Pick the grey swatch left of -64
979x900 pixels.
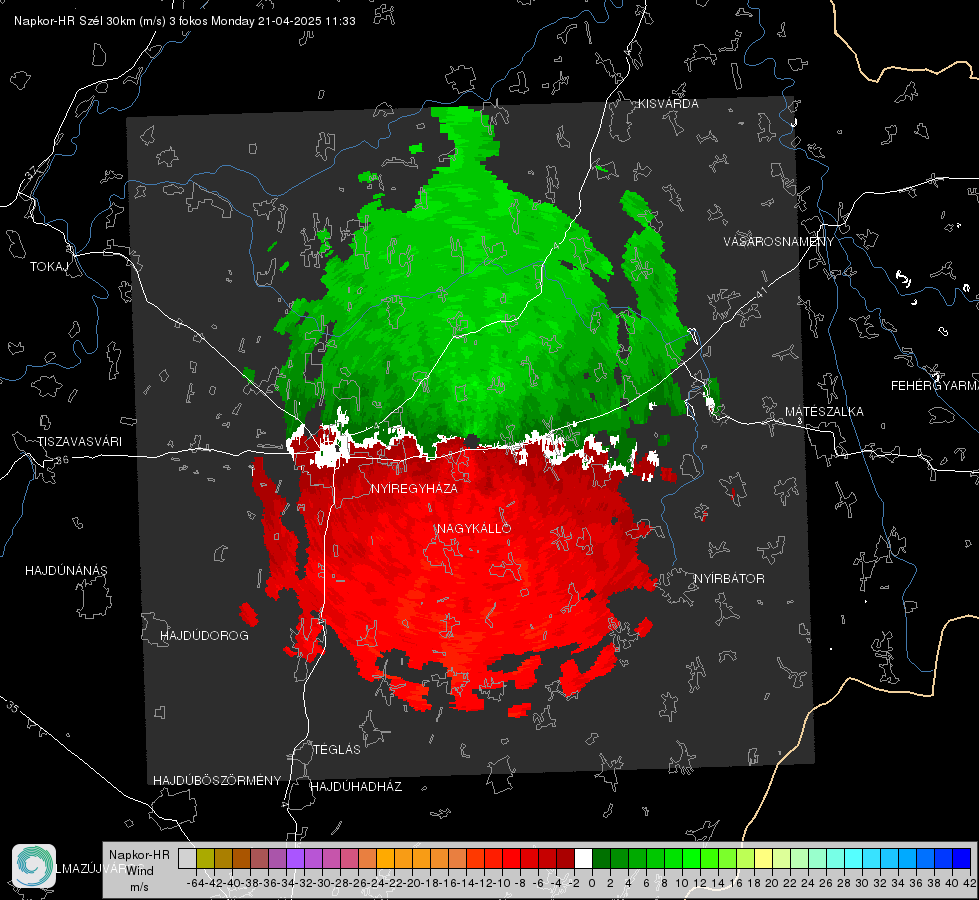[187, 858]
